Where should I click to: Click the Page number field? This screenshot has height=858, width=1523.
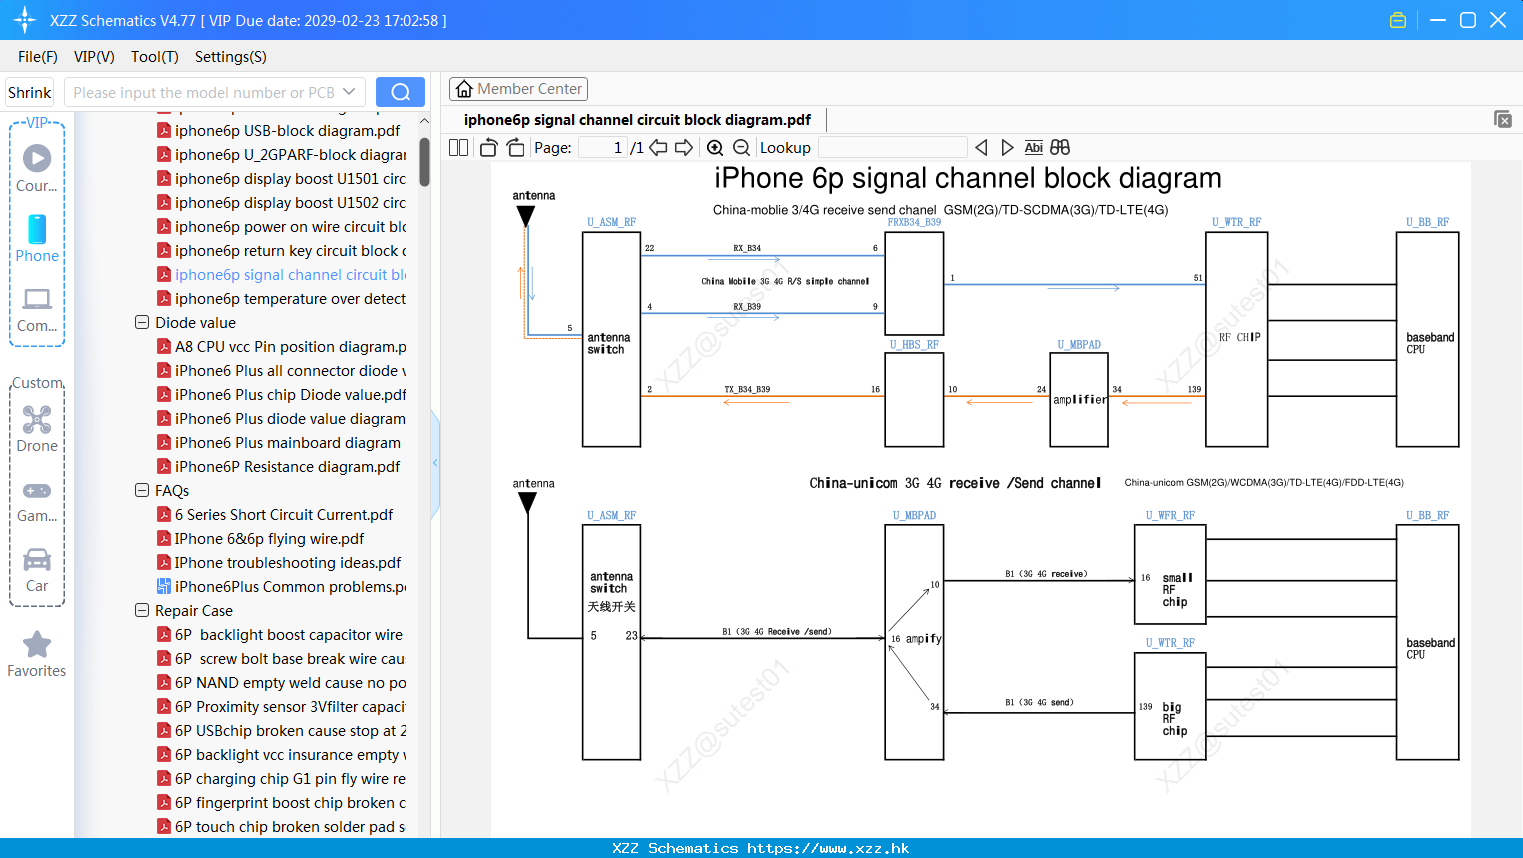(x=602, y=147)
